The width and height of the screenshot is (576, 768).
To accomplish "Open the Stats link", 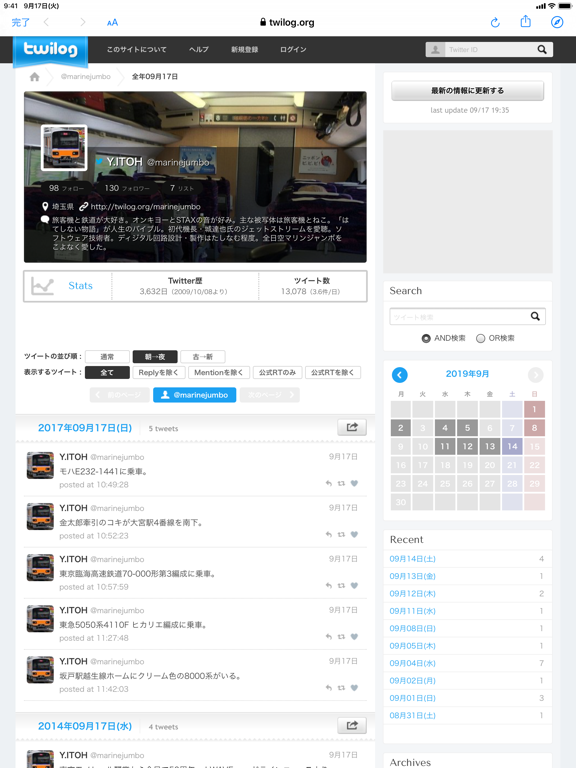I will 80,286.
